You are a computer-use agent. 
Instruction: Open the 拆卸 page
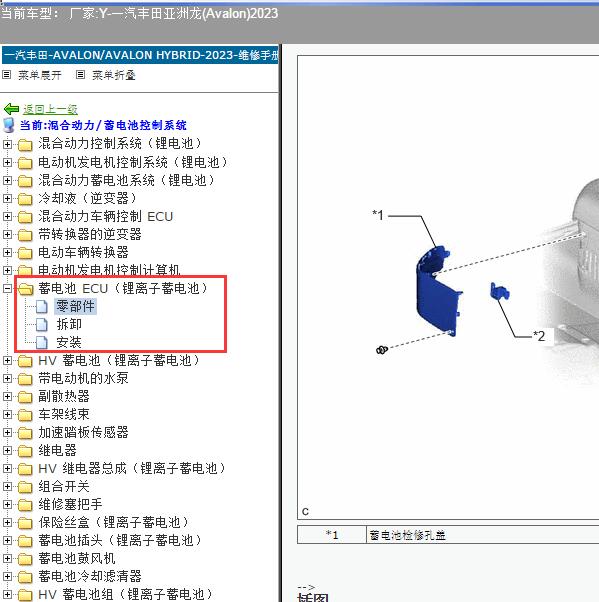pyautogui.click(x=69, y=324)
